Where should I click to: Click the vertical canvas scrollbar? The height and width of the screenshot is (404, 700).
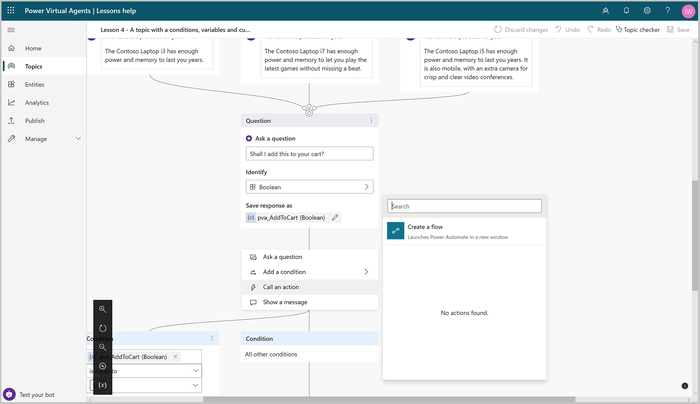pyautogui.click(x=695, y=235)
